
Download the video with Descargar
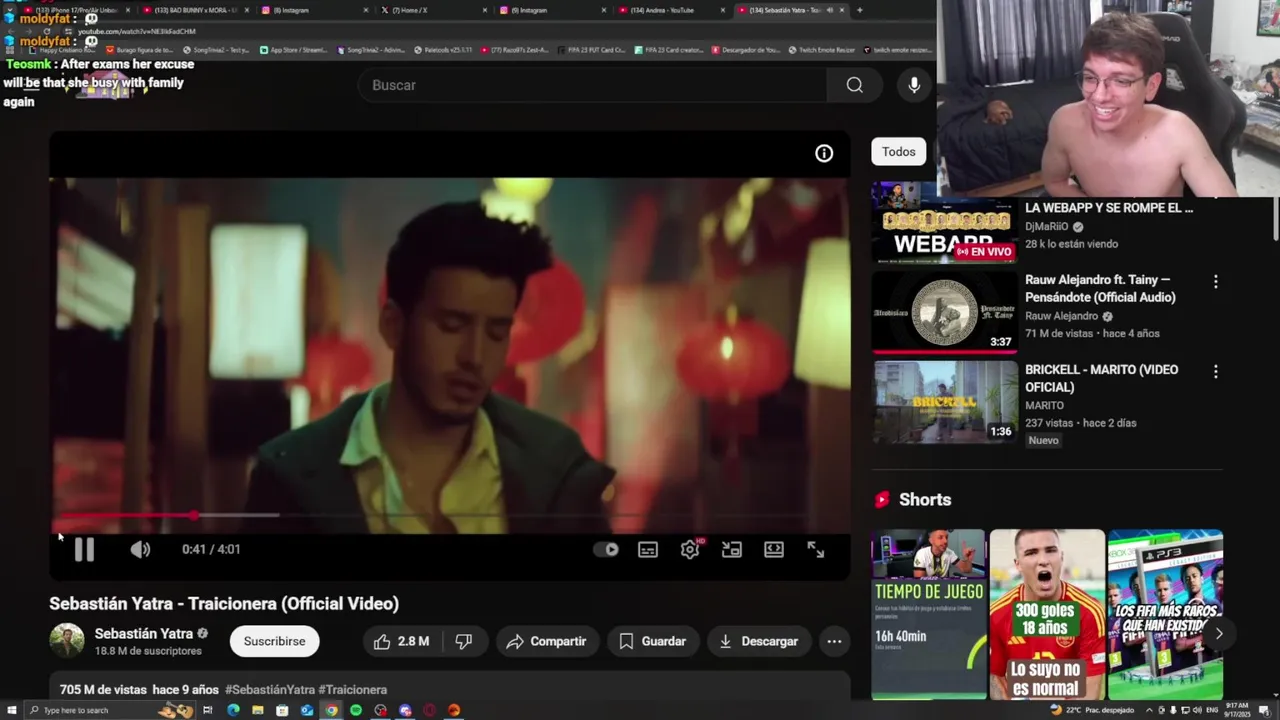758,641
